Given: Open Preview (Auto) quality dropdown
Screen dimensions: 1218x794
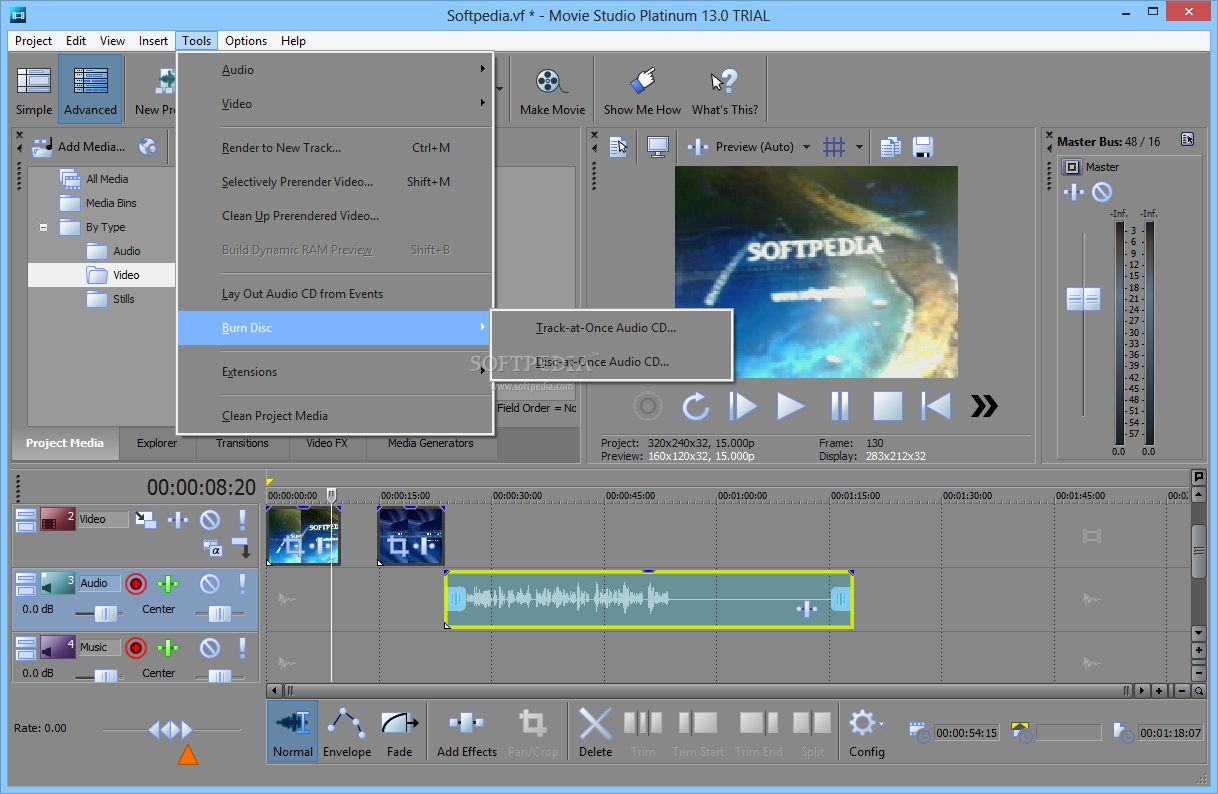Looking at the screenshot, I should point(806,147).
